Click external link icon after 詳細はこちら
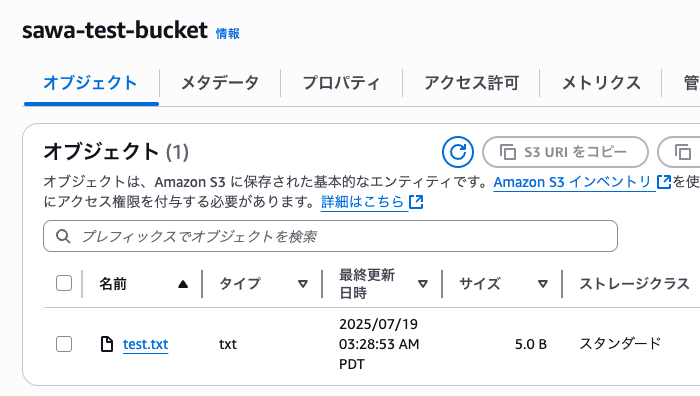Viewport: 700px width, 396px height. click(x=416, y=202)
